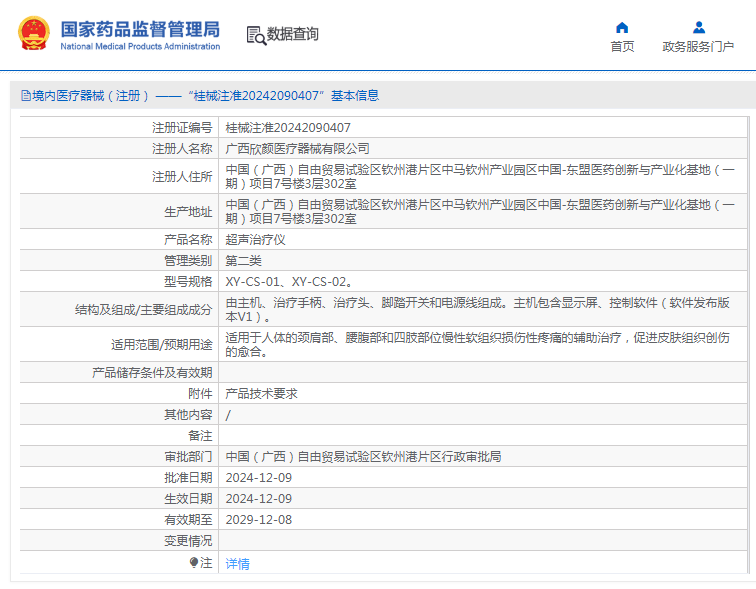Click the National Medical Products Administration subtitle

click(140, 47)
